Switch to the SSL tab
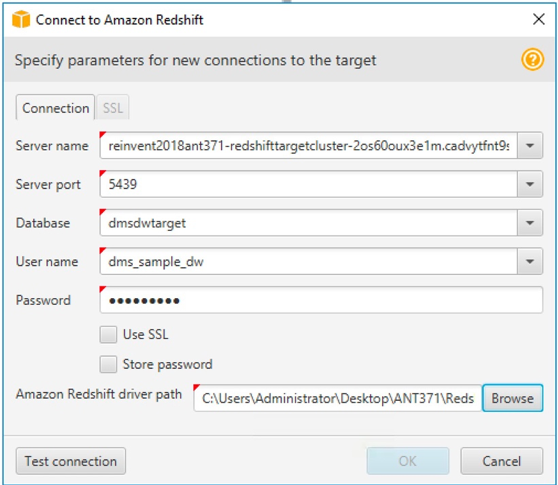 (x=113, y=108)
